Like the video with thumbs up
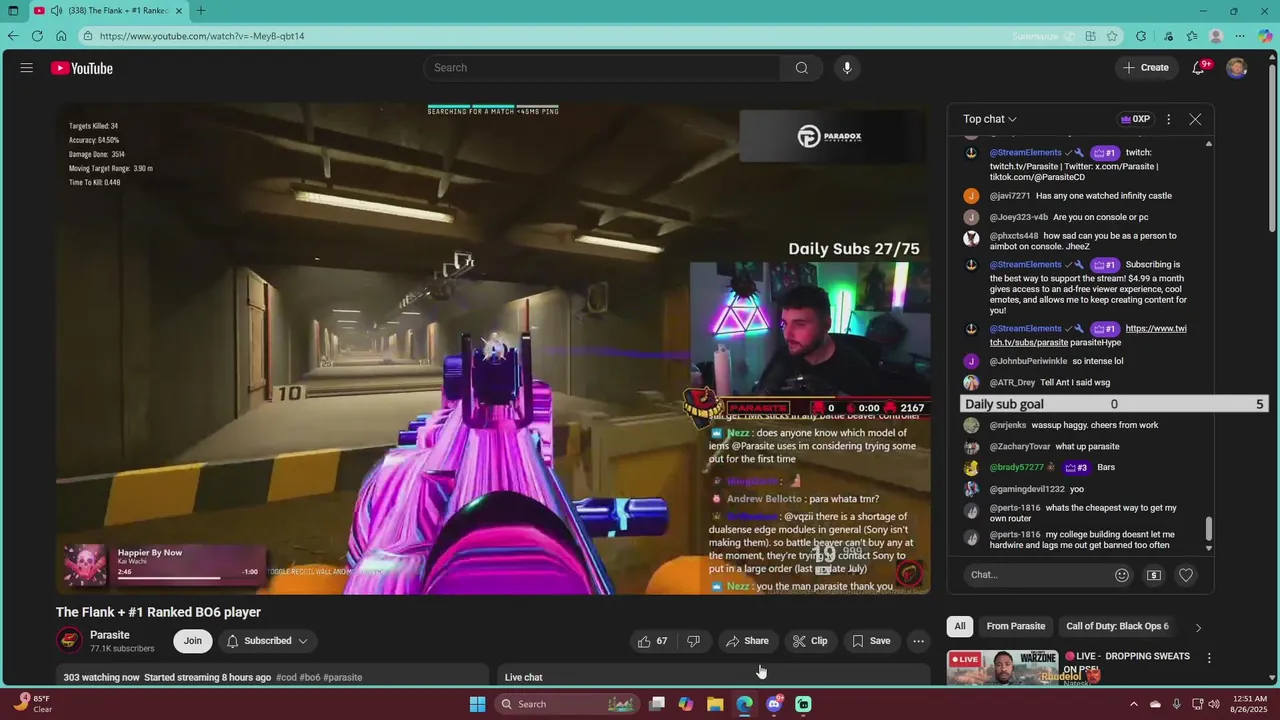Viewport: 1280px width, 720px height. coord(653,641)
